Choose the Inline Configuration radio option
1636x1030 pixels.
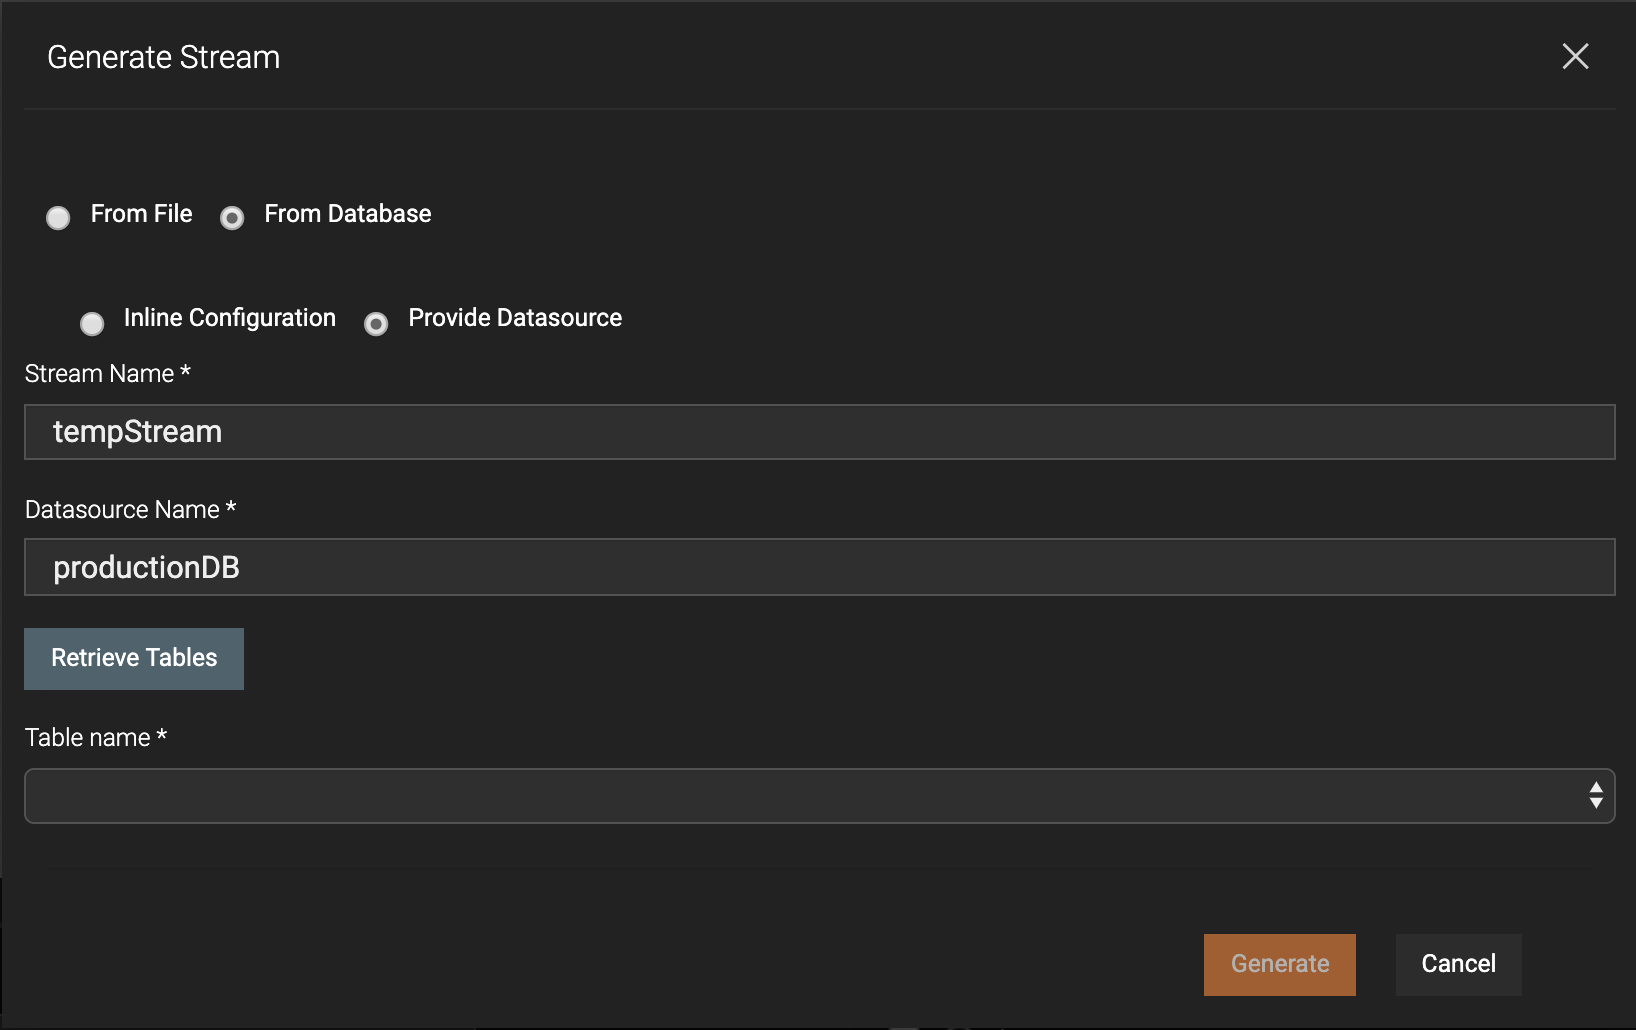click(92, 323)
